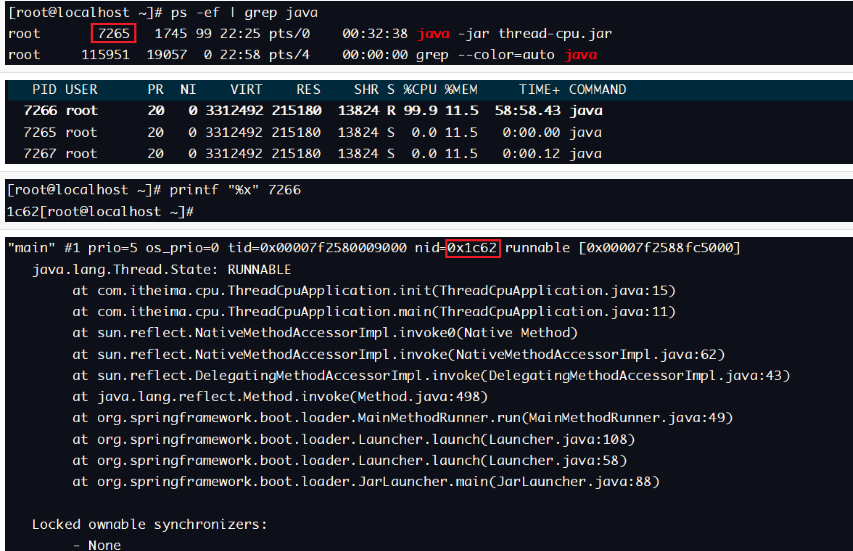Select thread 7266 in the top list

tap(40, 111)
